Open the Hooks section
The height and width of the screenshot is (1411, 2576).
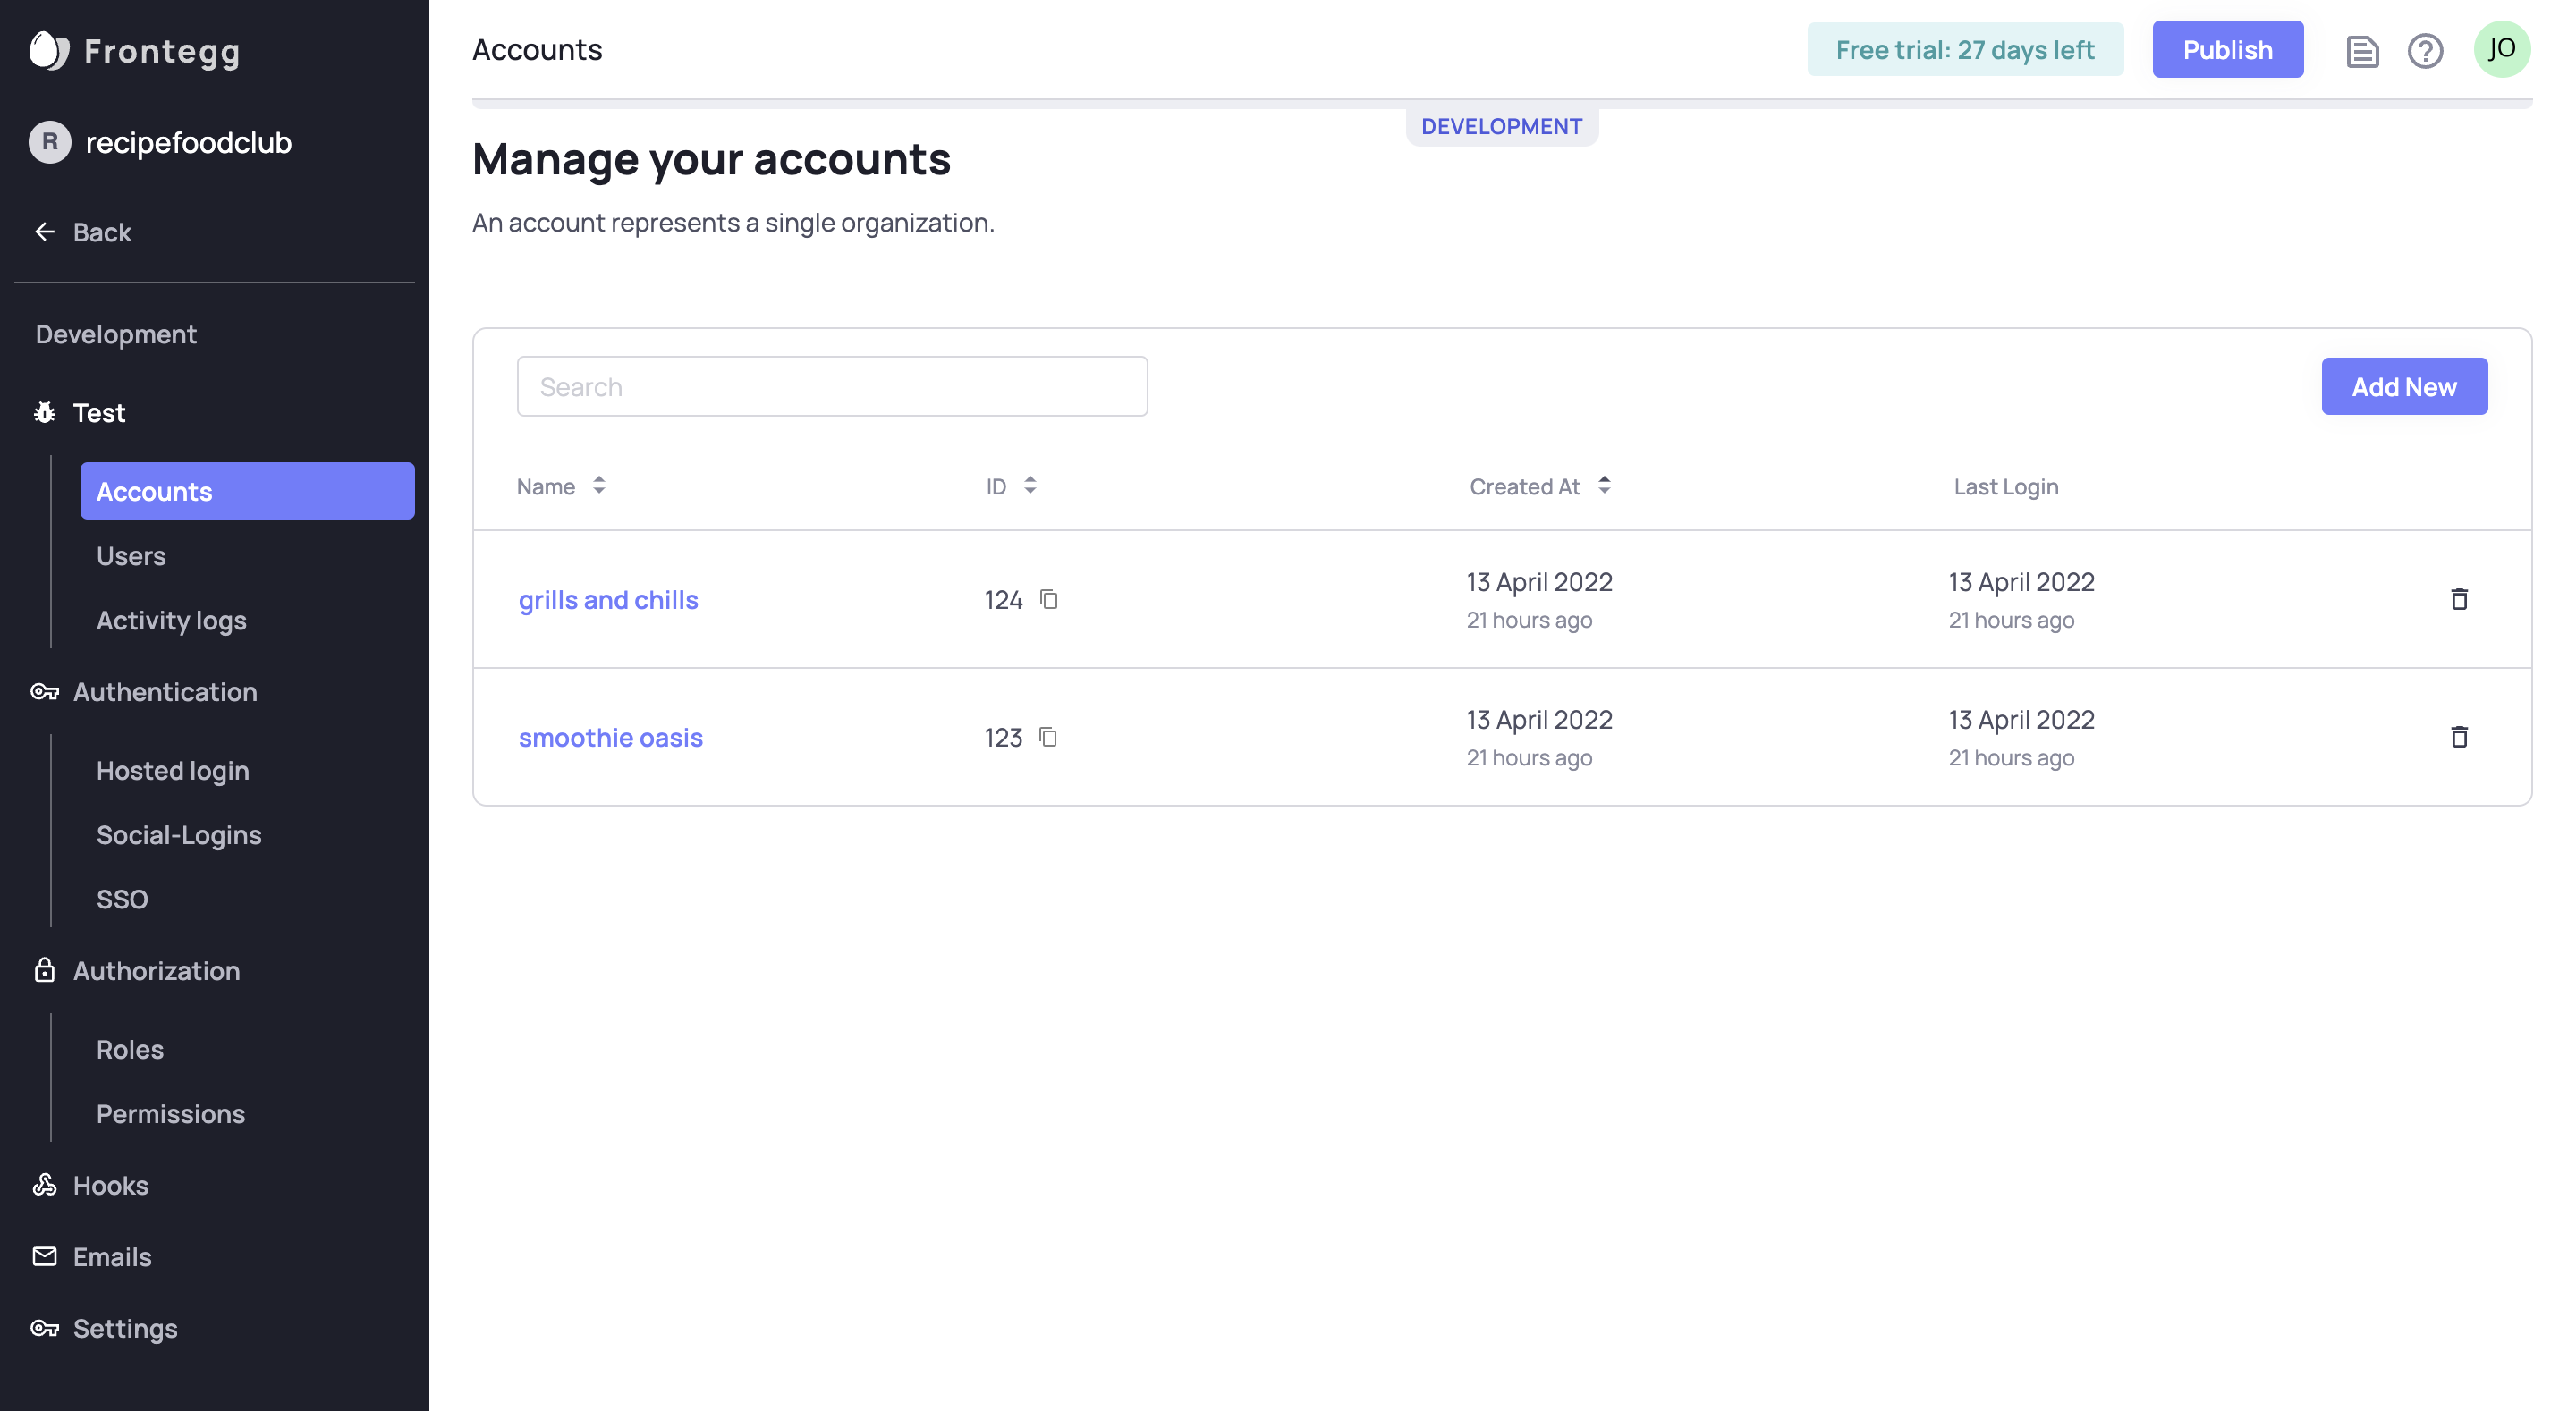point(110,1185)
